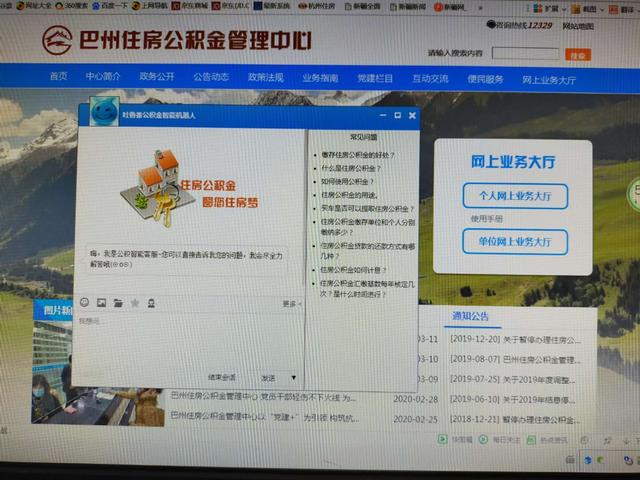Screen dimensions: 640x480
Task: Open 互动交流 menu
Action: point(430,79)
